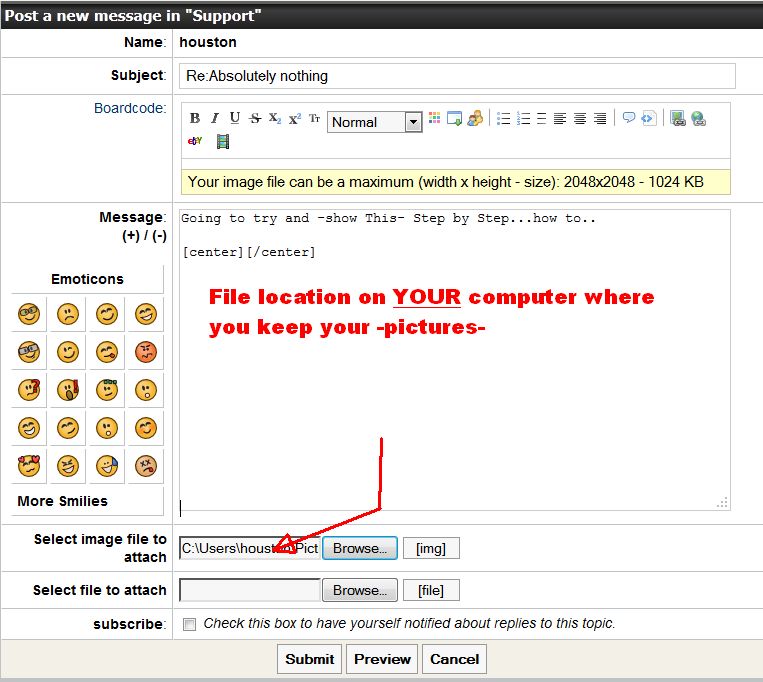Insert a video with the film icon
Viewport: 763px width, 682px height.
[x=222, y=141]
